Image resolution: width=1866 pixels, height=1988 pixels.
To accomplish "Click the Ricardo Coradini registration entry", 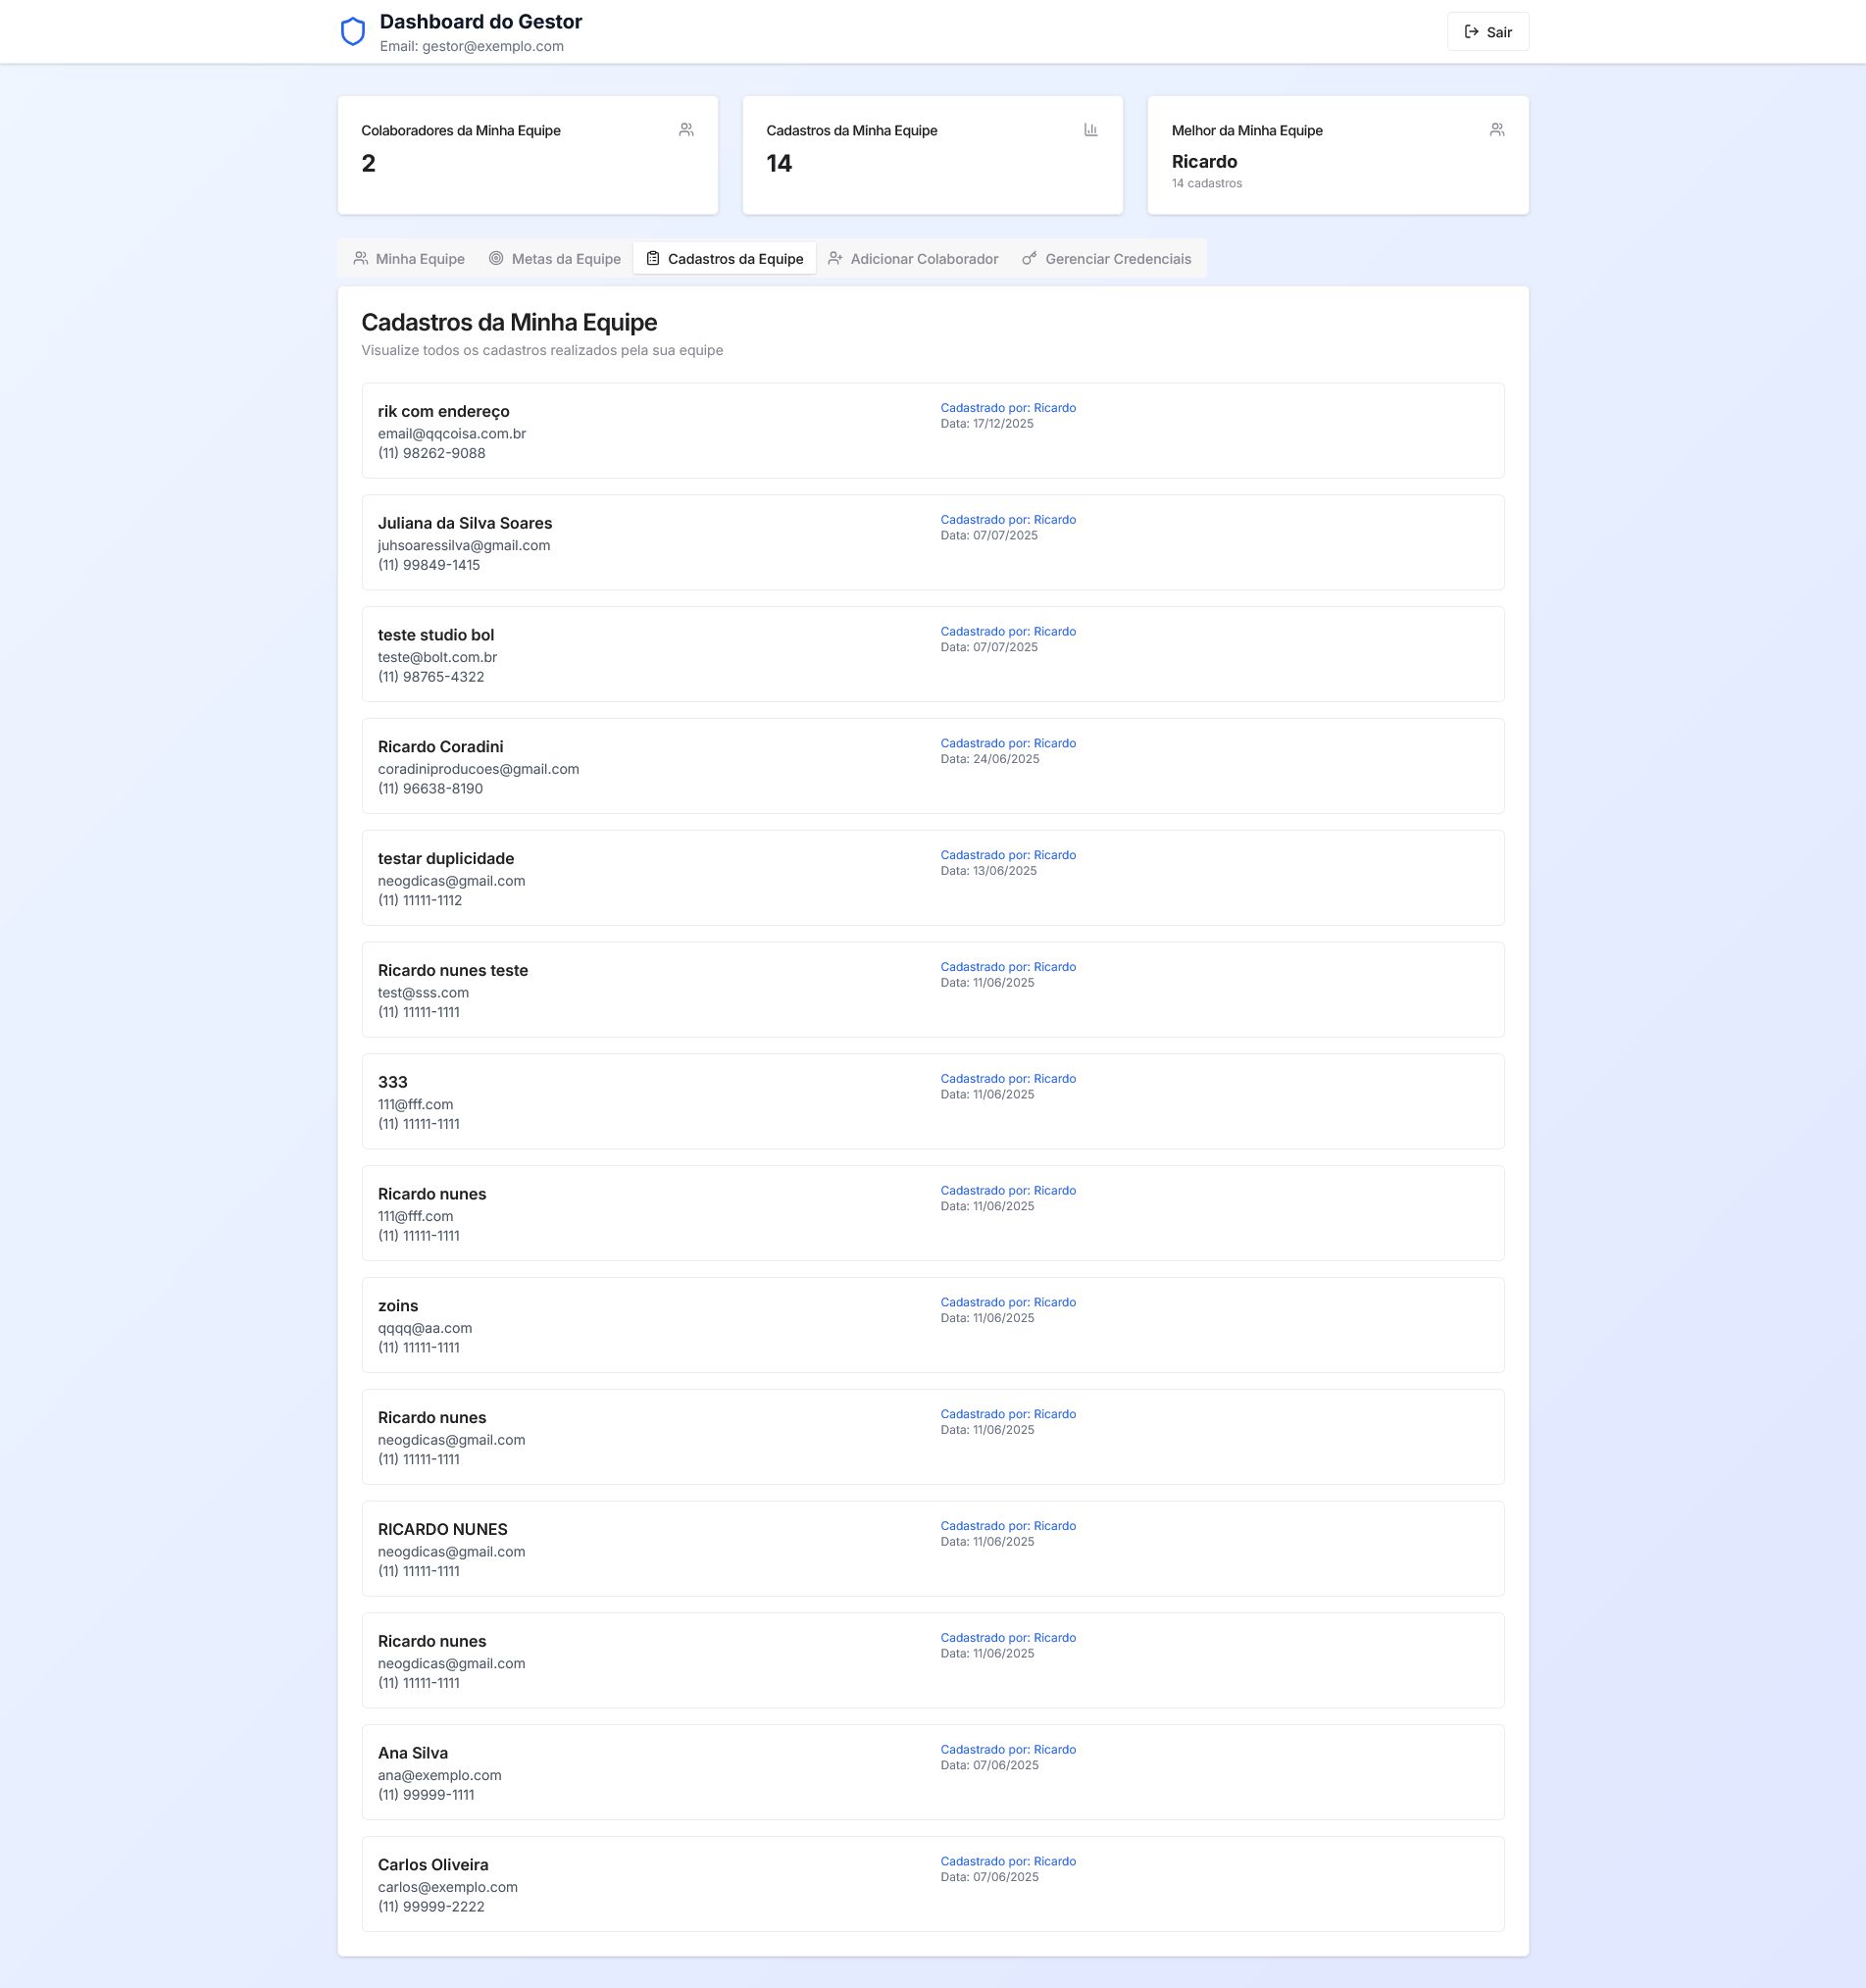I will click(932, 766).
